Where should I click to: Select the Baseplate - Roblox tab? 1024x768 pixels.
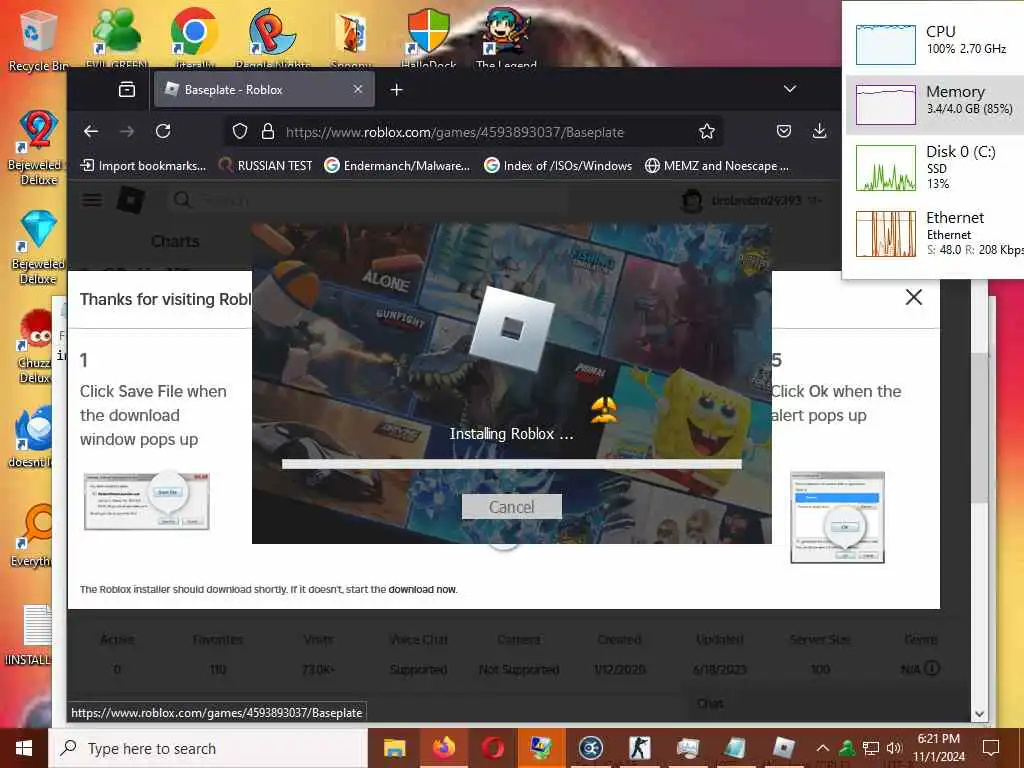click(264, 89)
